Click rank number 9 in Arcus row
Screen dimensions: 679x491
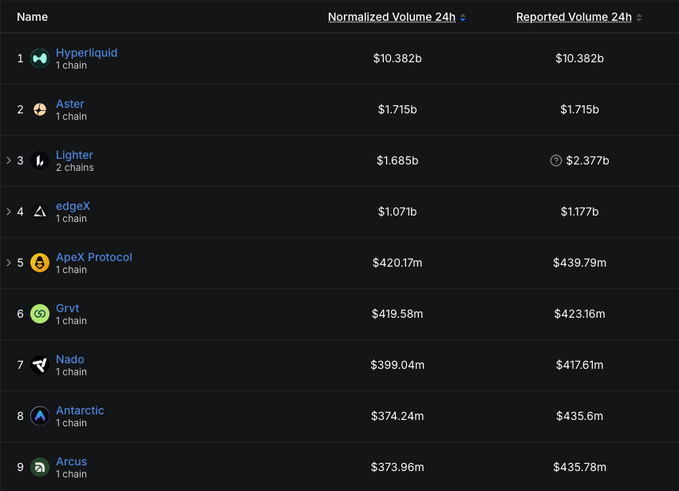(x=20, y=467)
